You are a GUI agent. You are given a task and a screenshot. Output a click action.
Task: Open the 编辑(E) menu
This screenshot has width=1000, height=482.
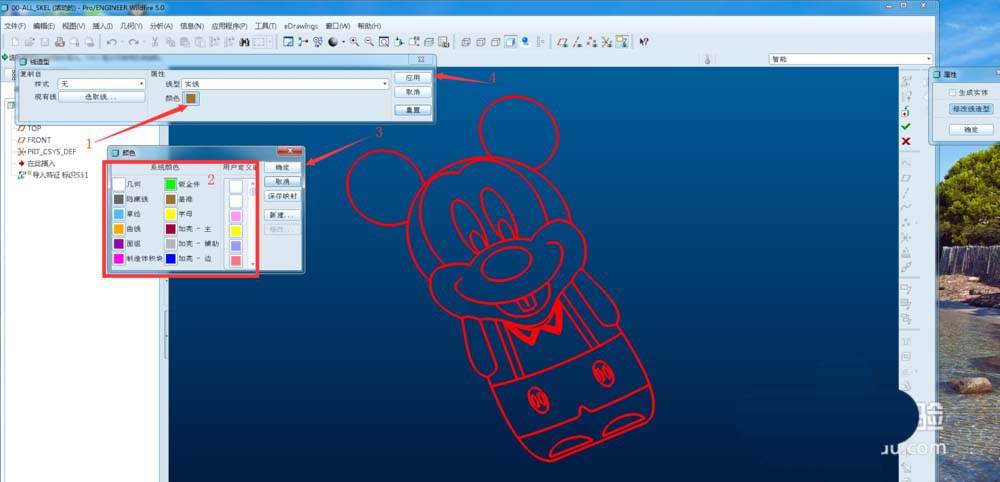coord(44,26)
